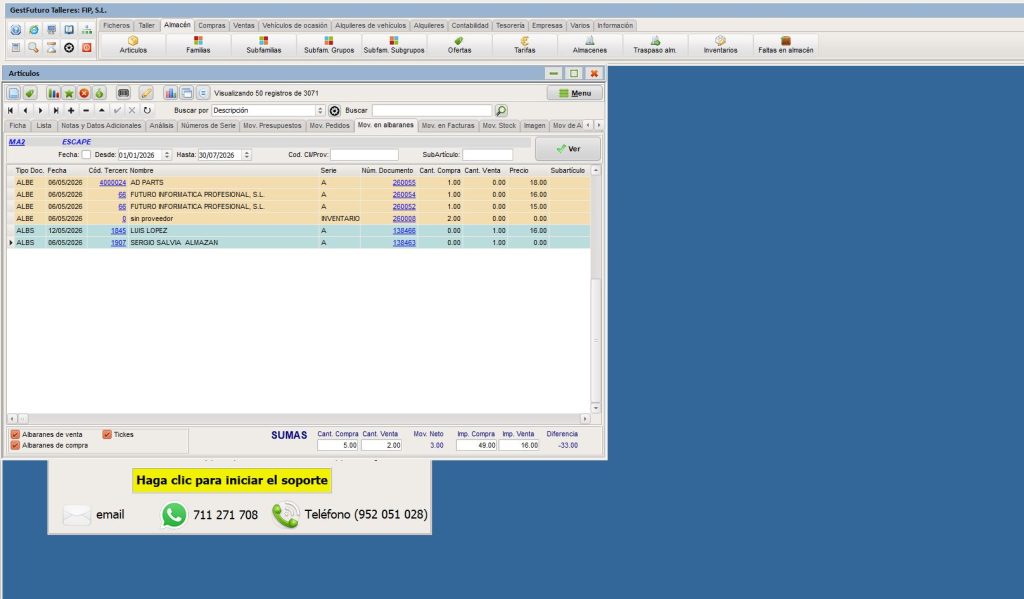Open the Subfam. Subgrupos ribbon icon
The height and width of the screenshot is (599, 1024).
tap(394, 44)
